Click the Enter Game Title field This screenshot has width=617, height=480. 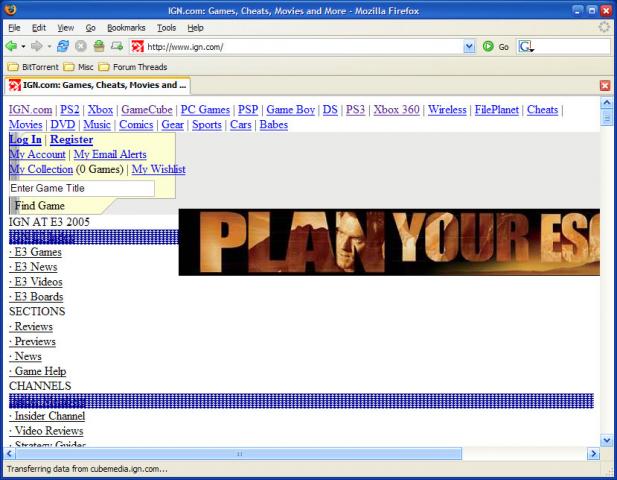click(82, 188)
